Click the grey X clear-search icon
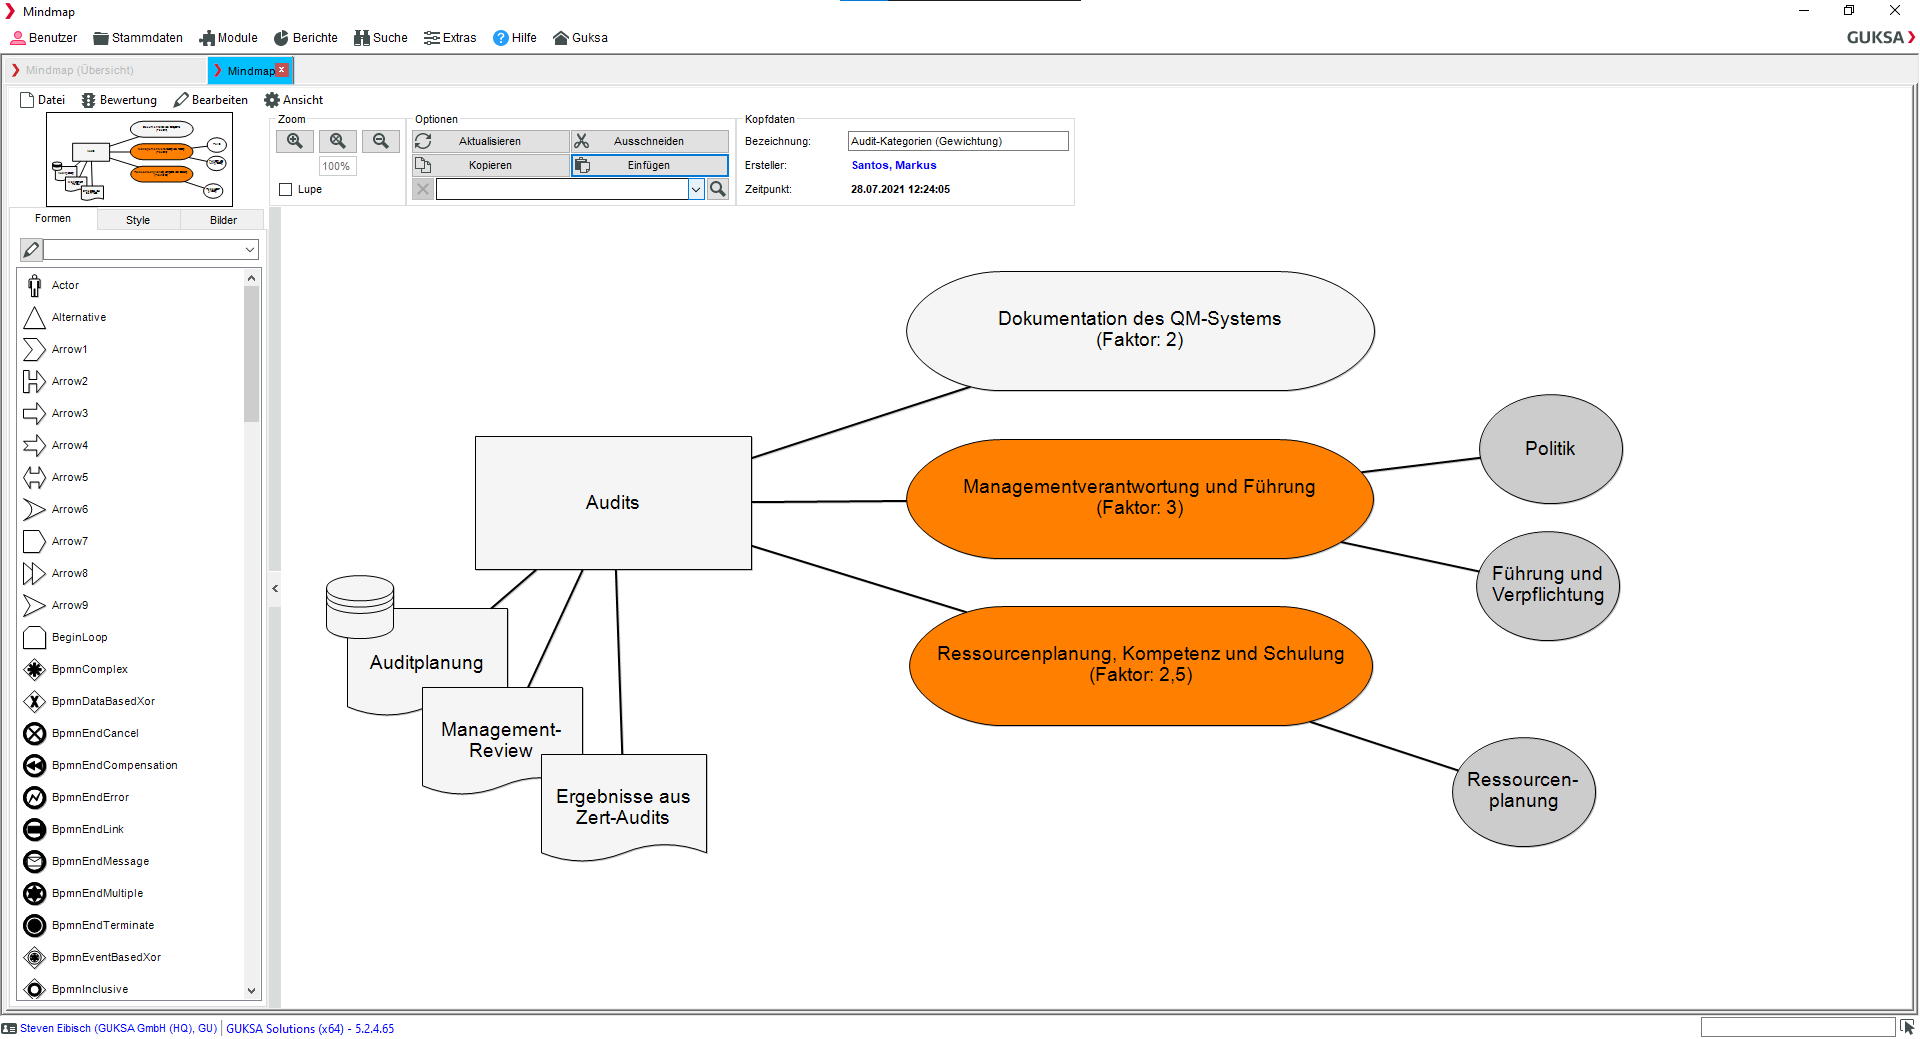Viewport: 1920px width, 1039px height. point(423,189)
